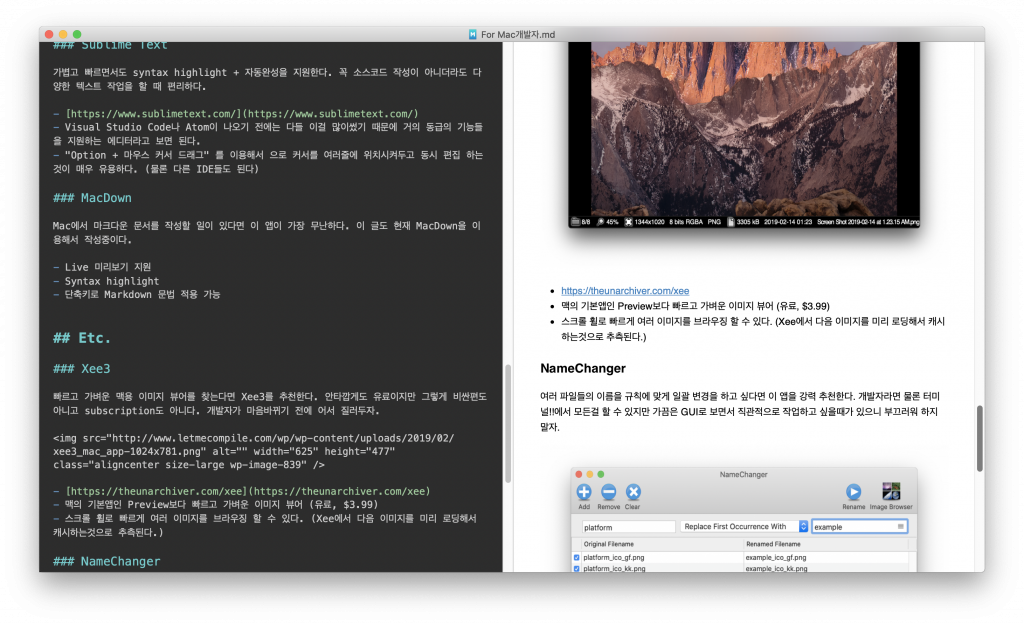The image size is (1024, 624).
Task: Click the editor pane scrollbar
Action: click(x=507, y=423)
